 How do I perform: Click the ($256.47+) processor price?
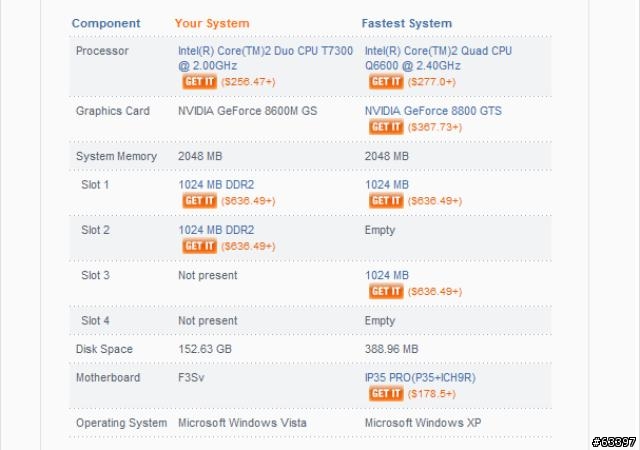click(248, 82)
